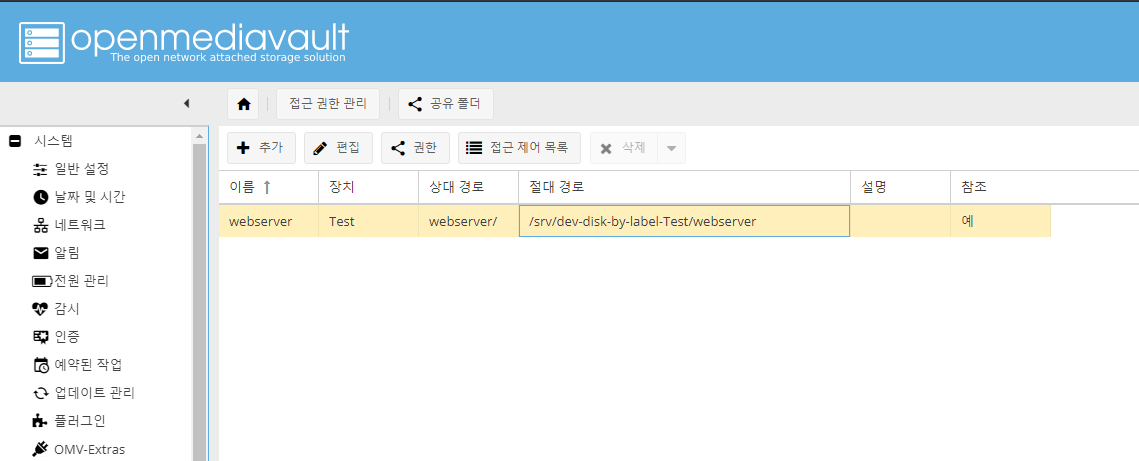Screen dimensions: 1139x461
Task: Collapse the left navigation sidebar arrow
Action: (186, 104)
